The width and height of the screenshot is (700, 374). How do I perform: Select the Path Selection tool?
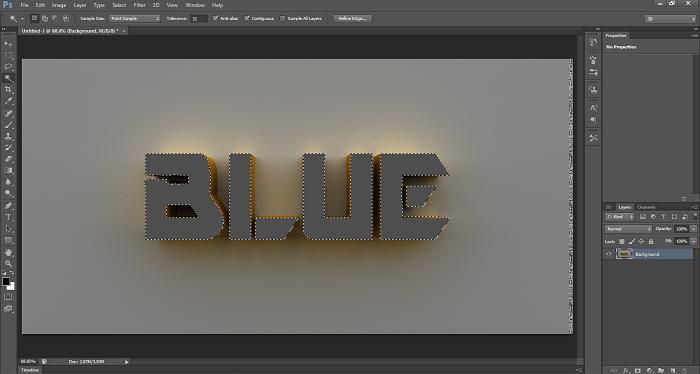(8, 229)
